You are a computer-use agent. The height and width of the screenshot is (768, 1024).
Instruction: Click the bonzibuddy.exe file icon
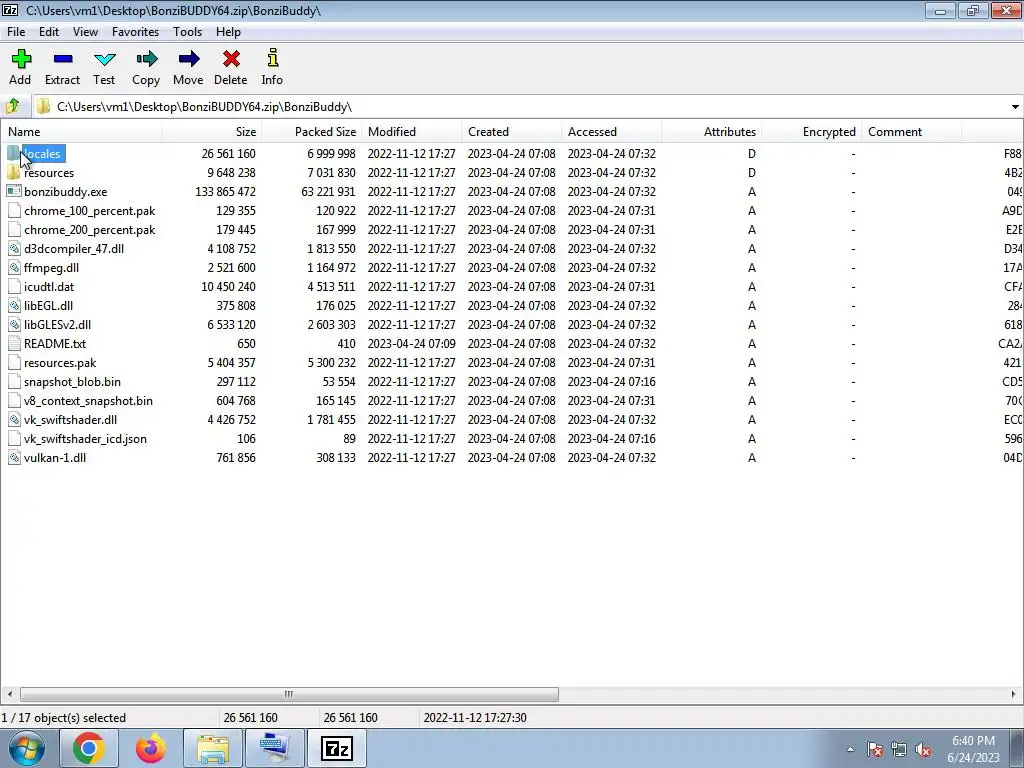pos(13,191)
